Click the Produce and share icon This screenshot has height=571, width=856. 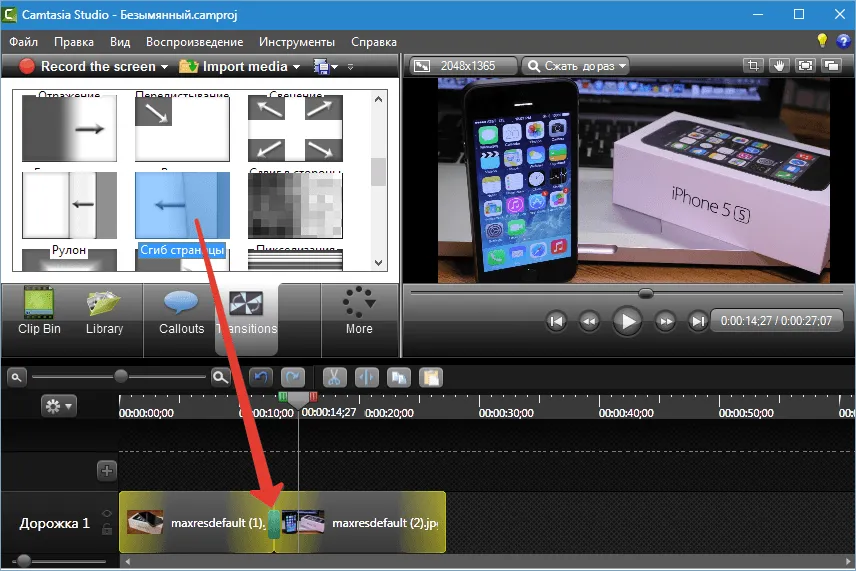pos(321,67)
